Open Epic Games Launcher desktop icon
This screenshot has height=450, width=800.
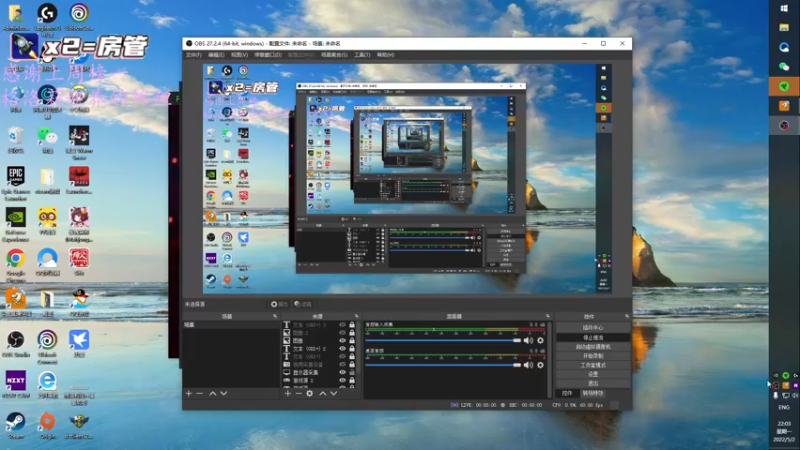[16, 183]
